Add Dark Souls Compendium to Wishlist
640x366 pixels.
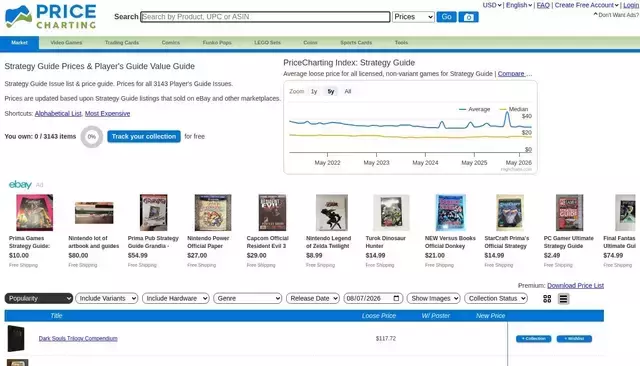pos(574,339)
